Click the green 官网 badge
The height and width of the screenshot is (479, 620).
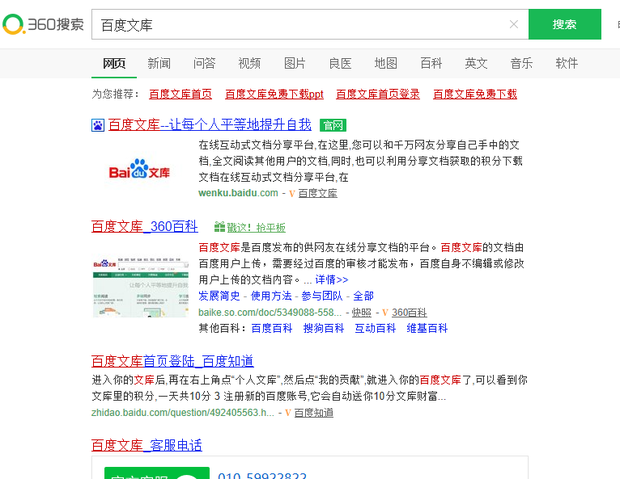point(333,125)
